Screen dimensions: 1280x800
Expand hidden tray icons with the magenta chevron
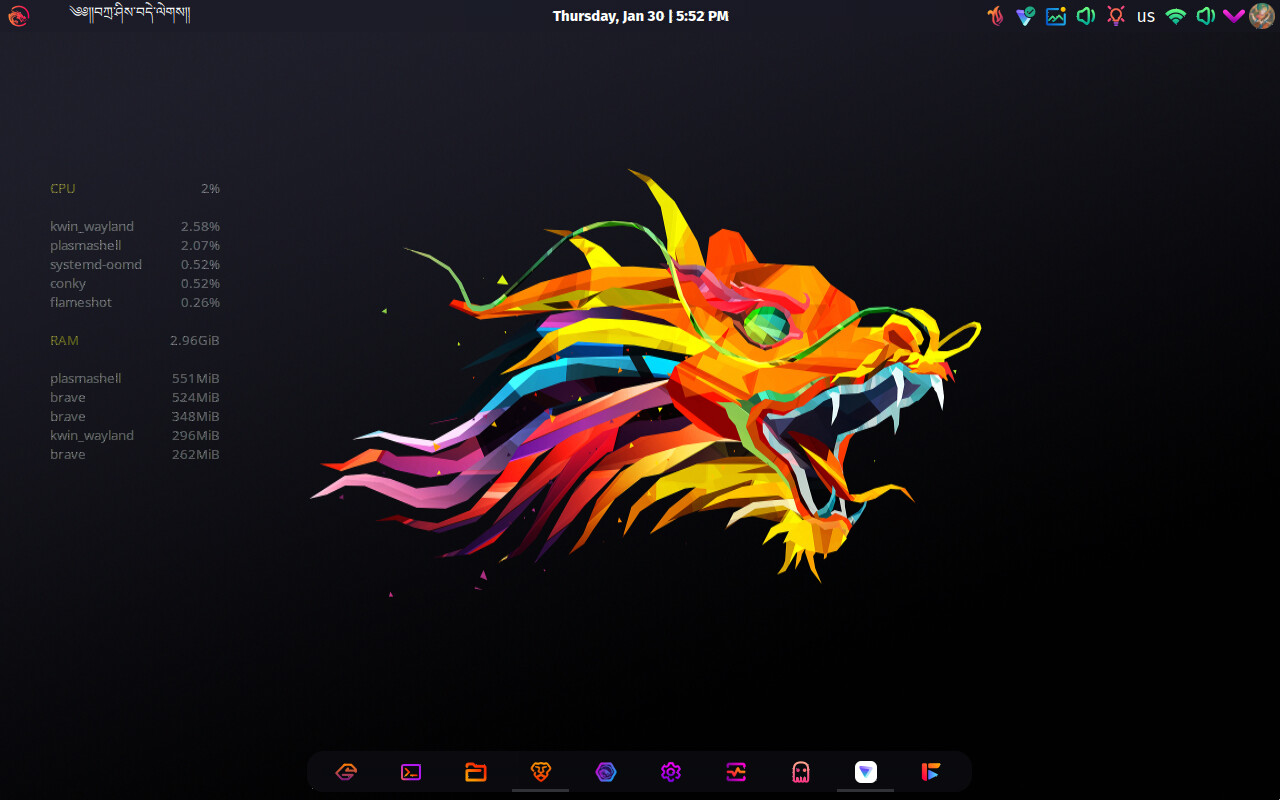[x=1234, y=16]
